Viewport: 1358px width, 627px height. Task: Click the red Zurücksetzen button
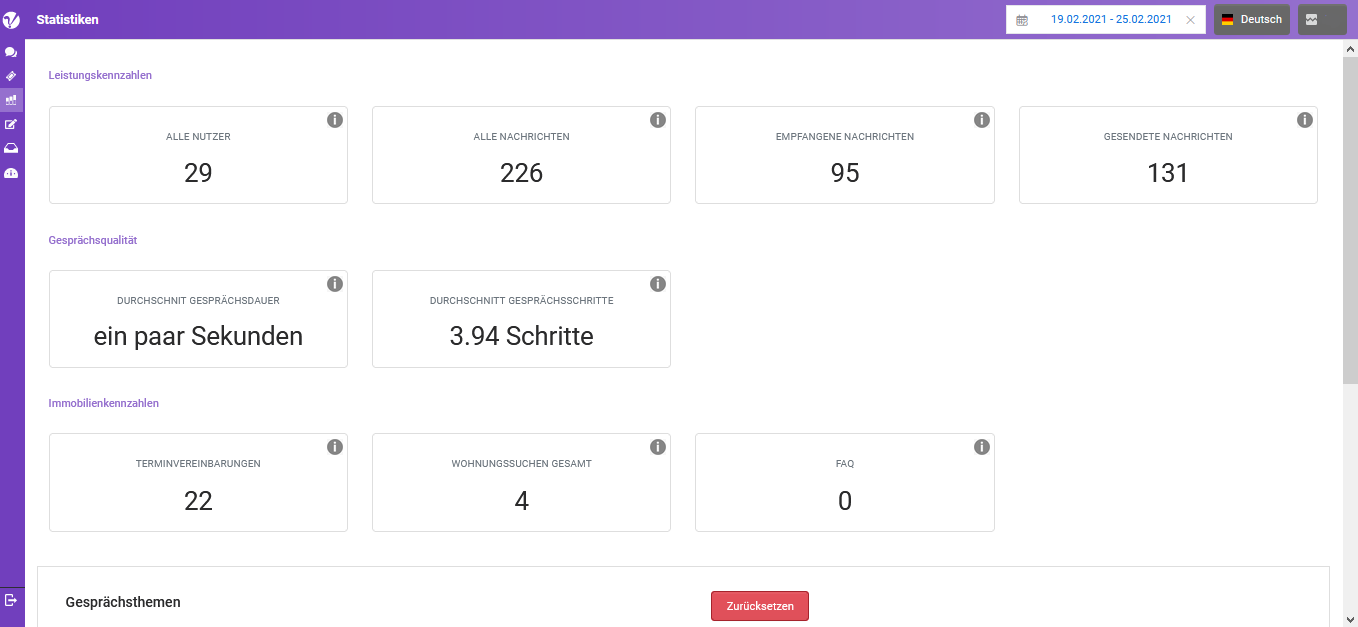point(759,606)
